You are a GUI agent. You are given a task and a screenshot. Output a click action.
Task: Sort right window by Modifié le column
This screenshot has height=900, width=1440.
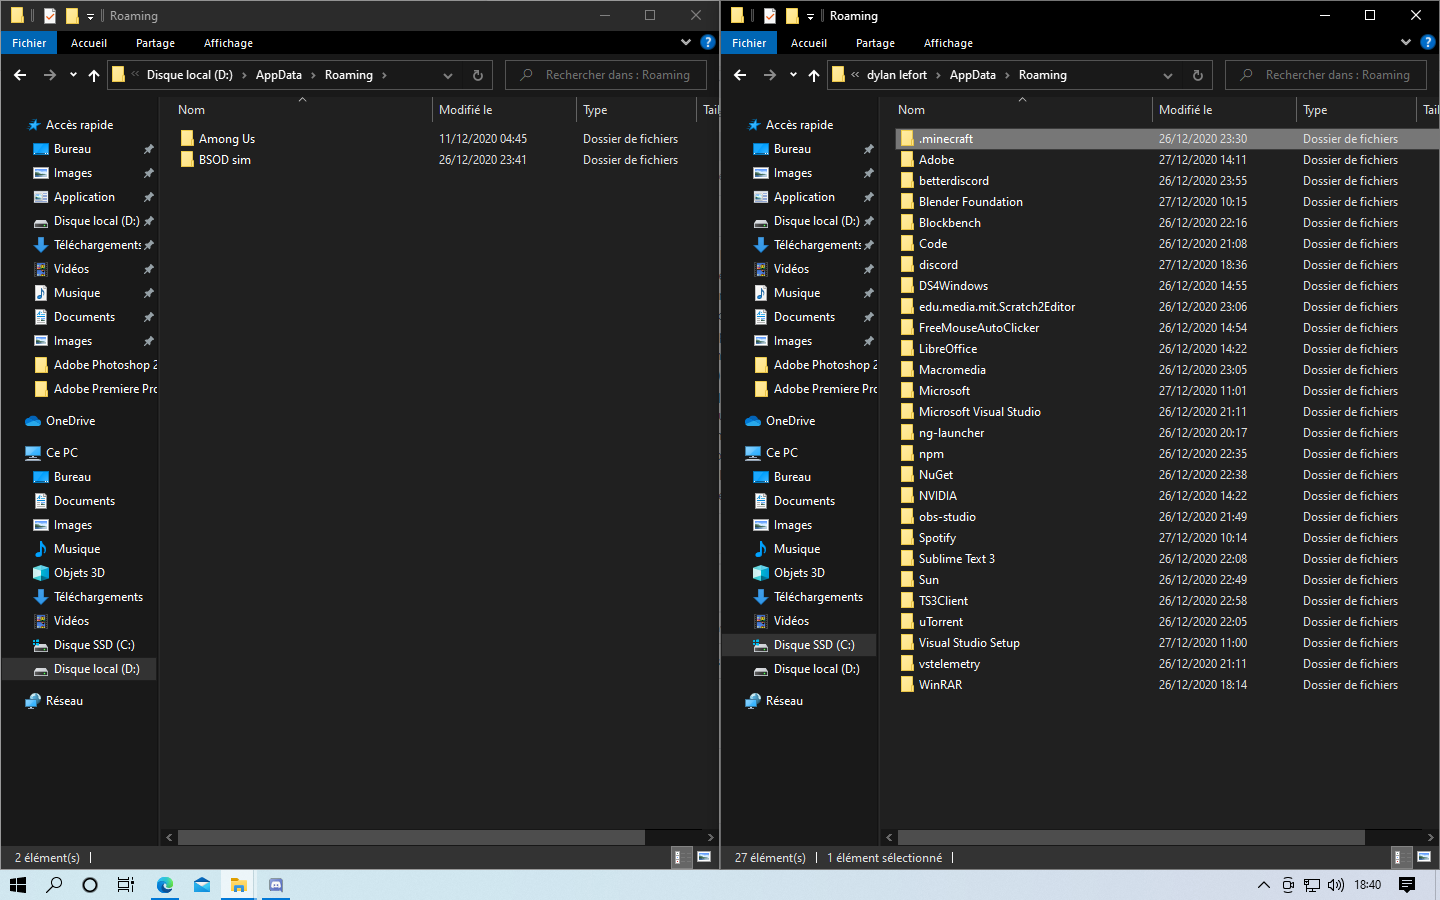[x=1185, y=110]
